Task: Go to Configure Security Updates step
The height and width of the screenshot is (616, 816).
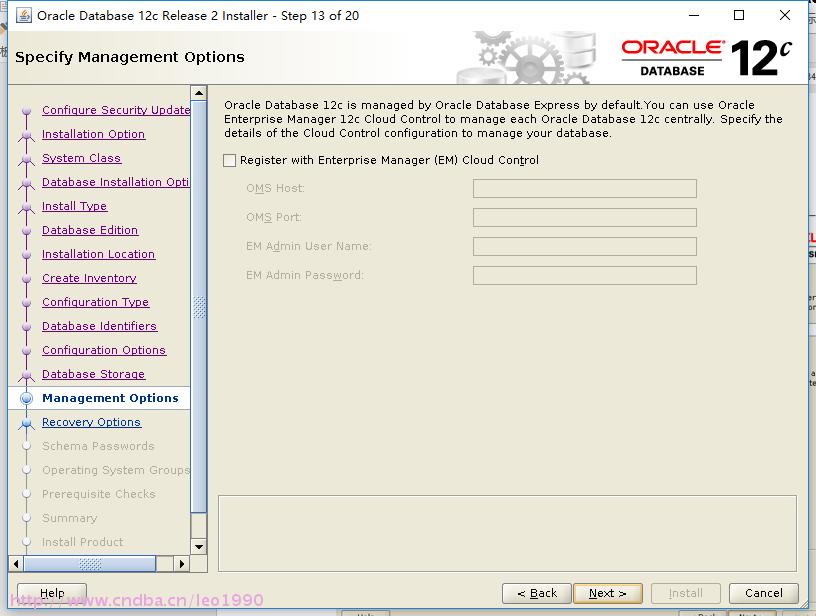Action: tap(116, 110)
